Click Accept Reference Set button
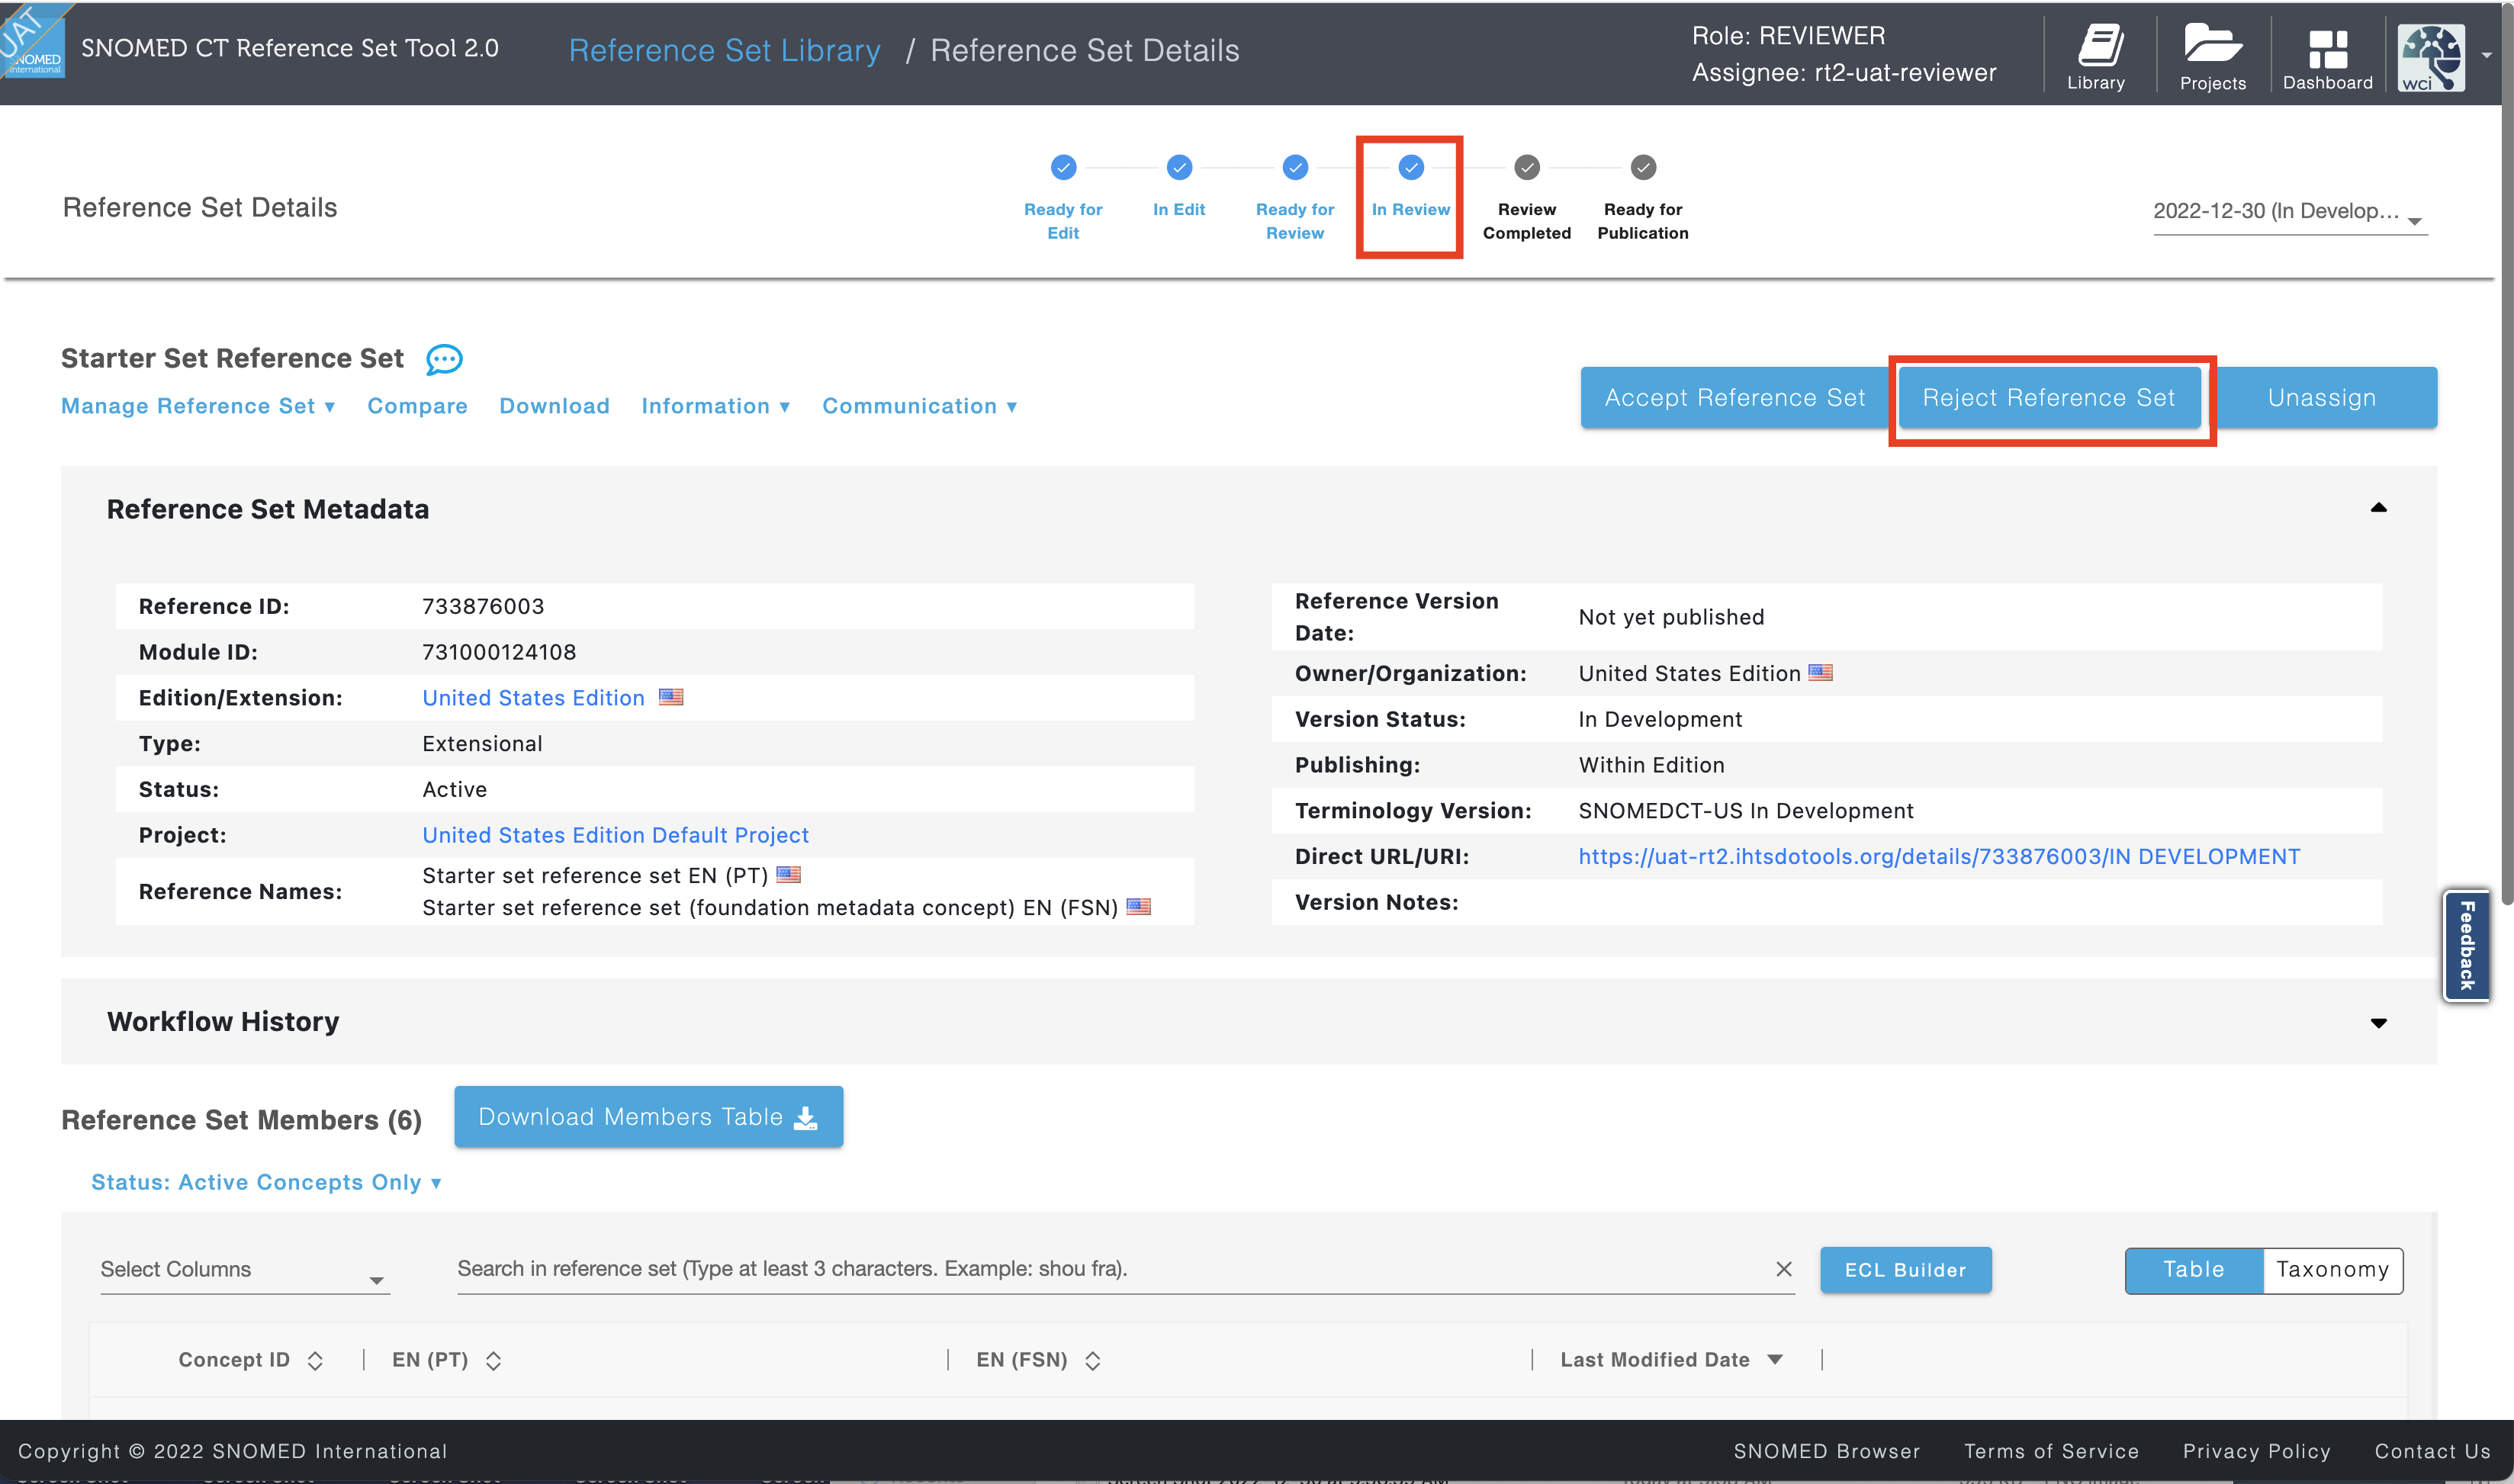 (1734, 398)
